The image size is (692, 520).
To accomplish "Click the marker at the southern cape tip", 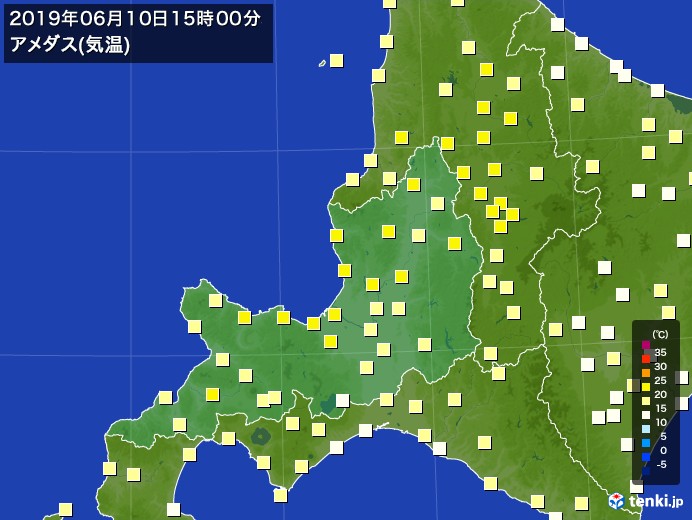I will pyautogui.click(x=280, y=495).
